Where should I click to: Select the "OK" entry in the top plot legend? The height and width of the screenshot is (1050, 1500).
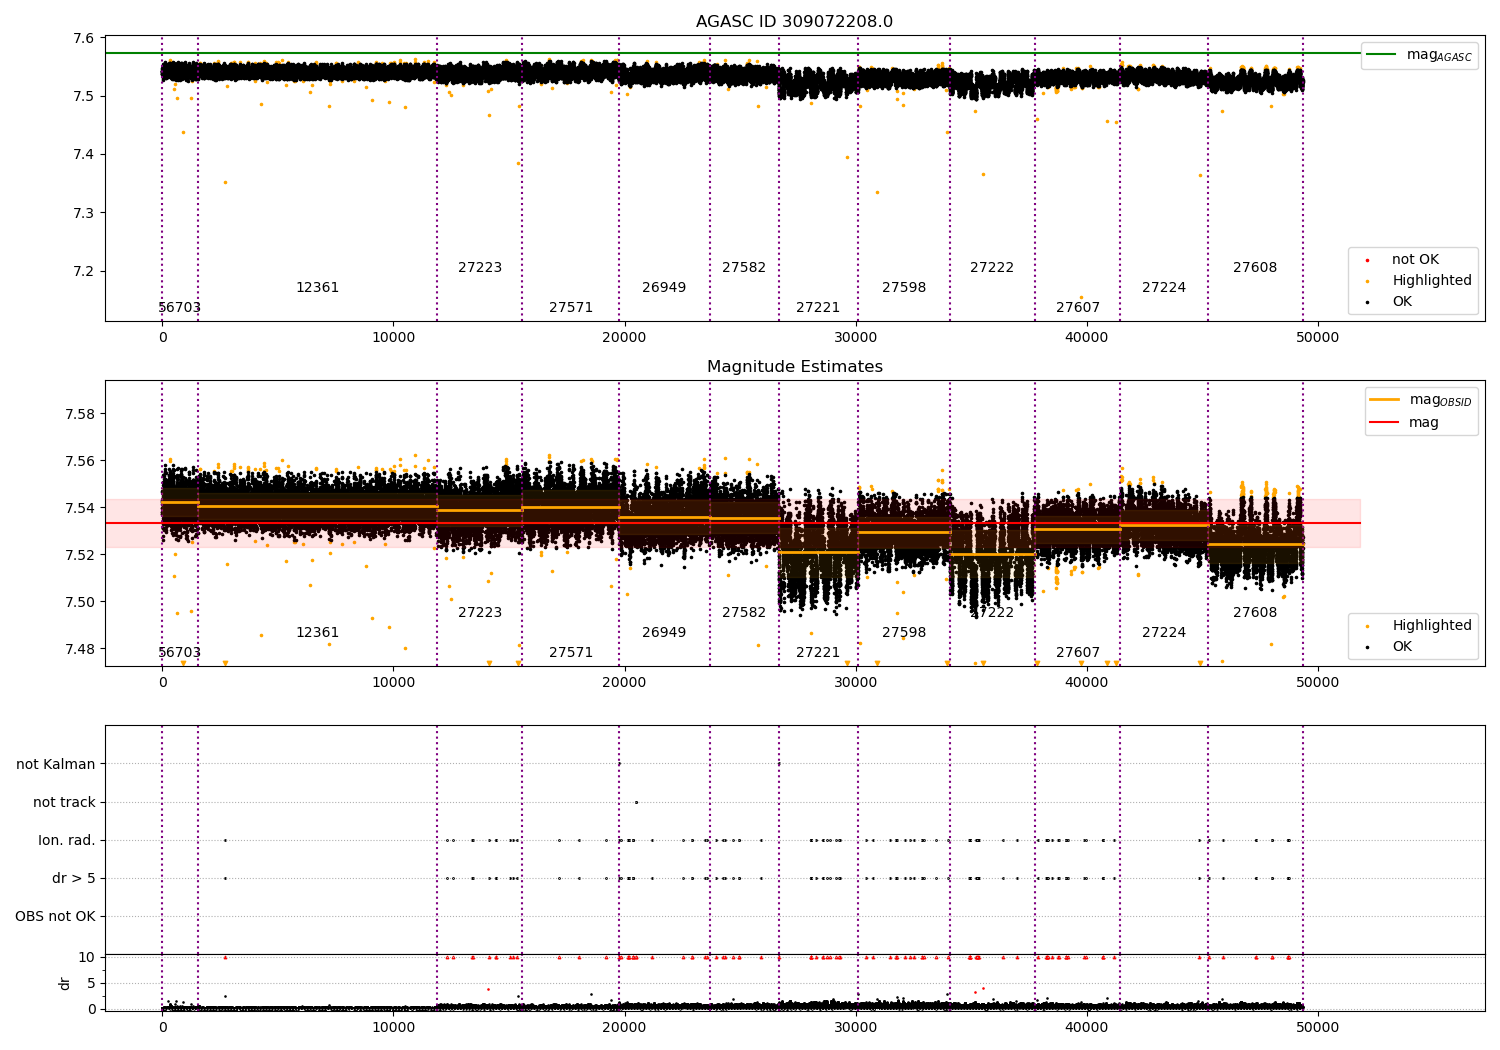tap(1402, 301)
